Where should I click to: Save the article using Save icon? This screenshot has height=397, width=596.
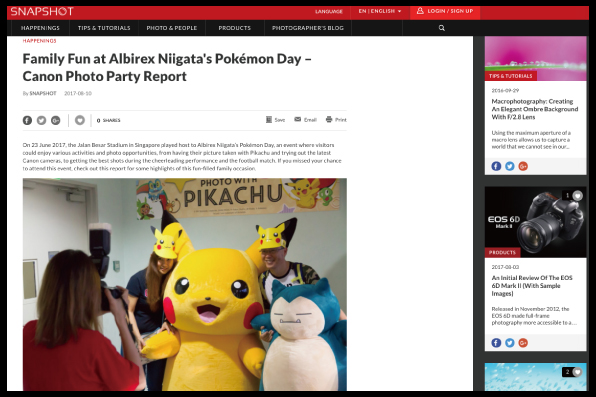click(275, 119)
